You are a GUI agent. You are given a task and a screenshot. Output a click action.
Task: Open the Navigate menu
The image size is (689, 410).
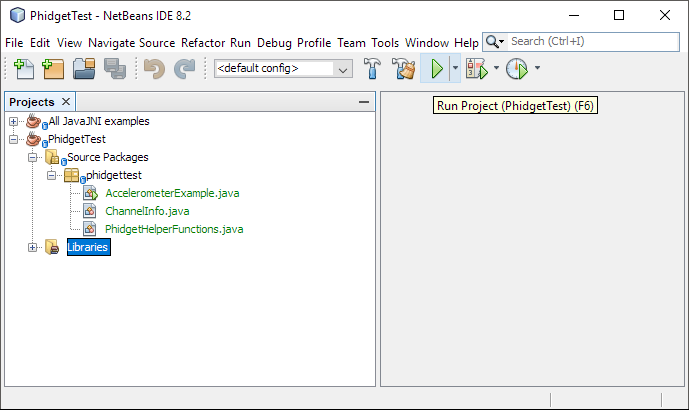112,43
